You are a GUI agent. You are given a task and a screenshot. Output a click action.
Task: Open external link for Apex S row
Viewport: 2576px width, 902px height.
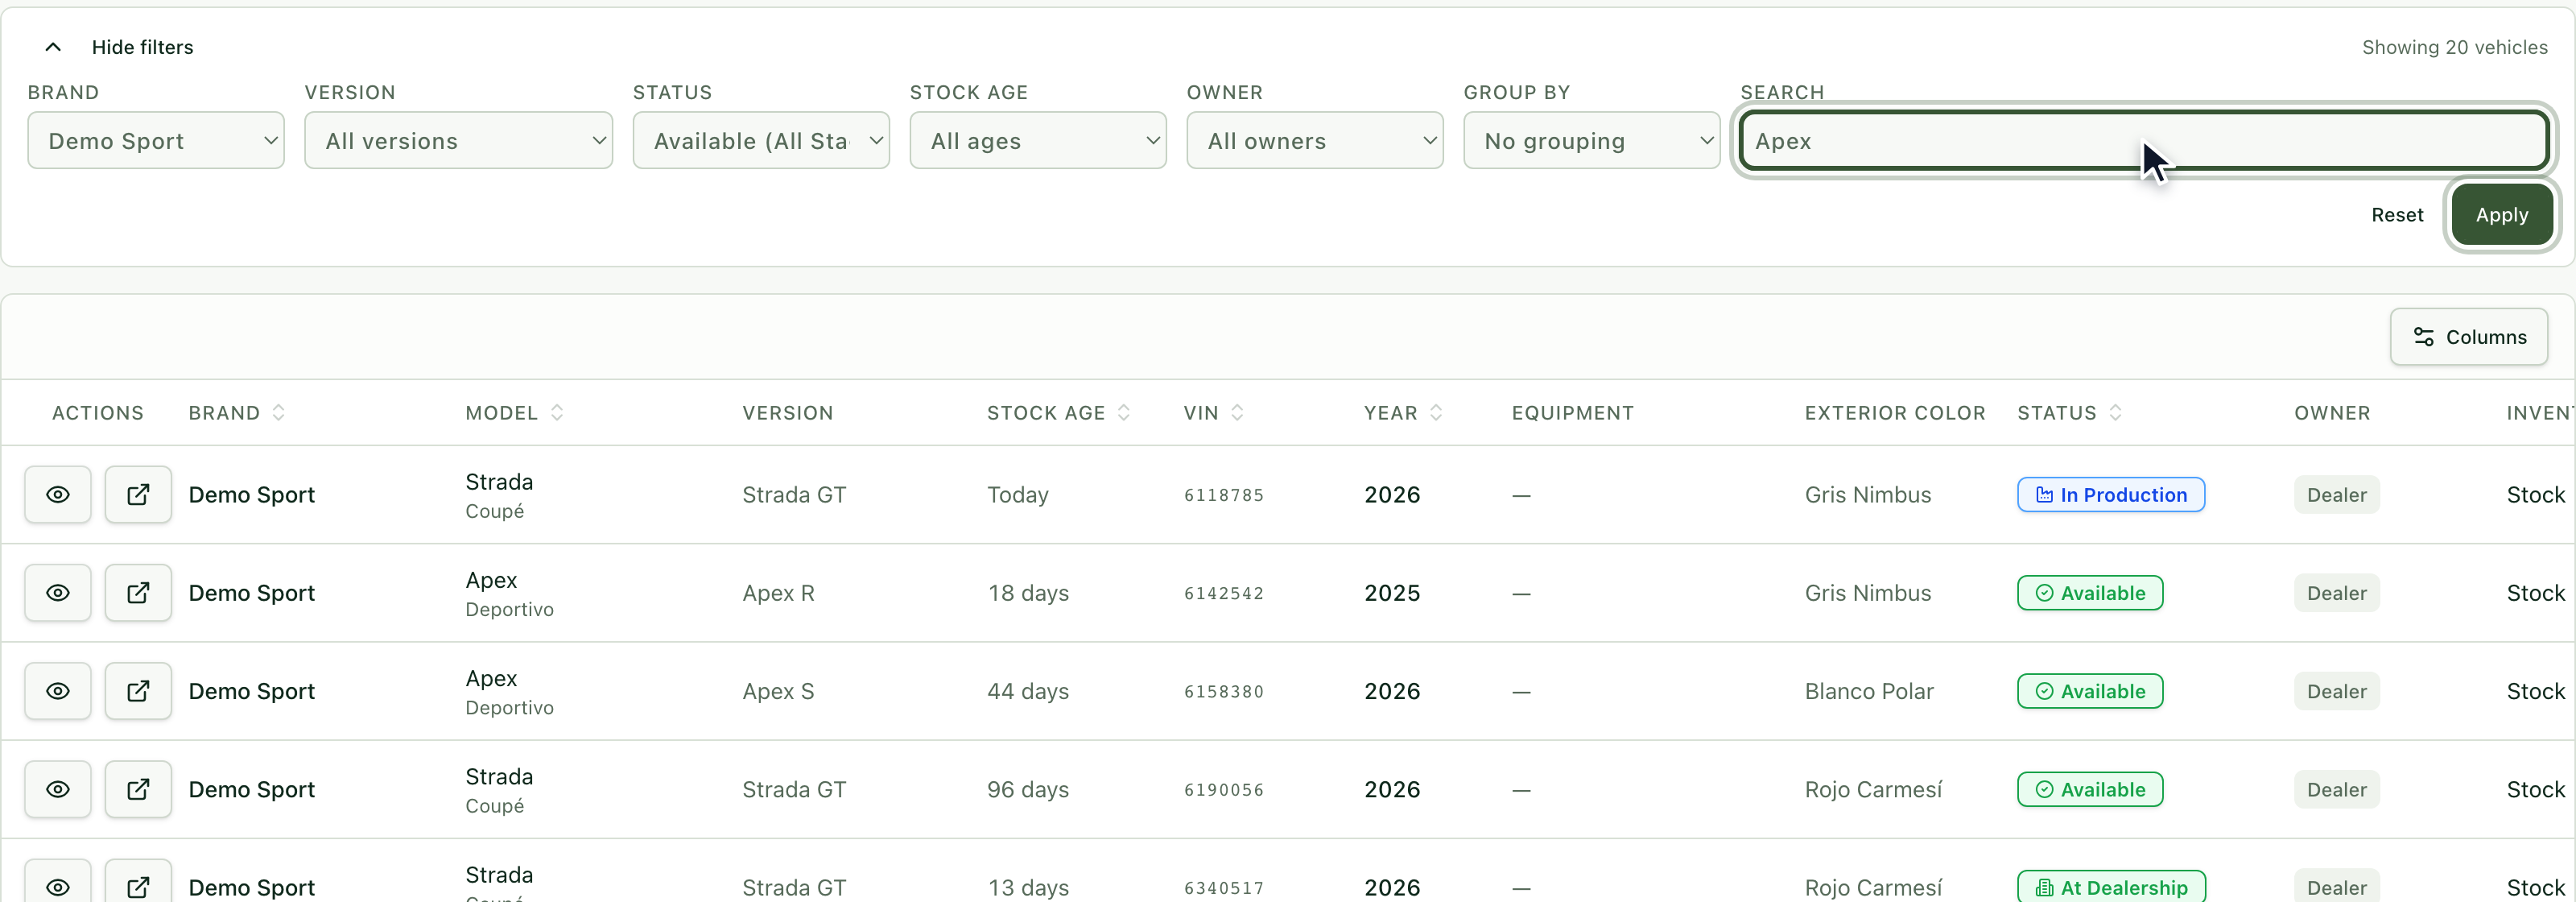tap(138, 690)
